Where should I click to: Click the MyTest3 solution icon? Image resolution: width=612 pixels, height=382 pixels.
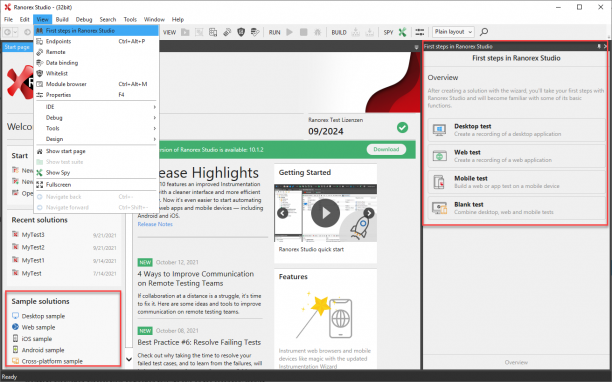click(15, 235)
